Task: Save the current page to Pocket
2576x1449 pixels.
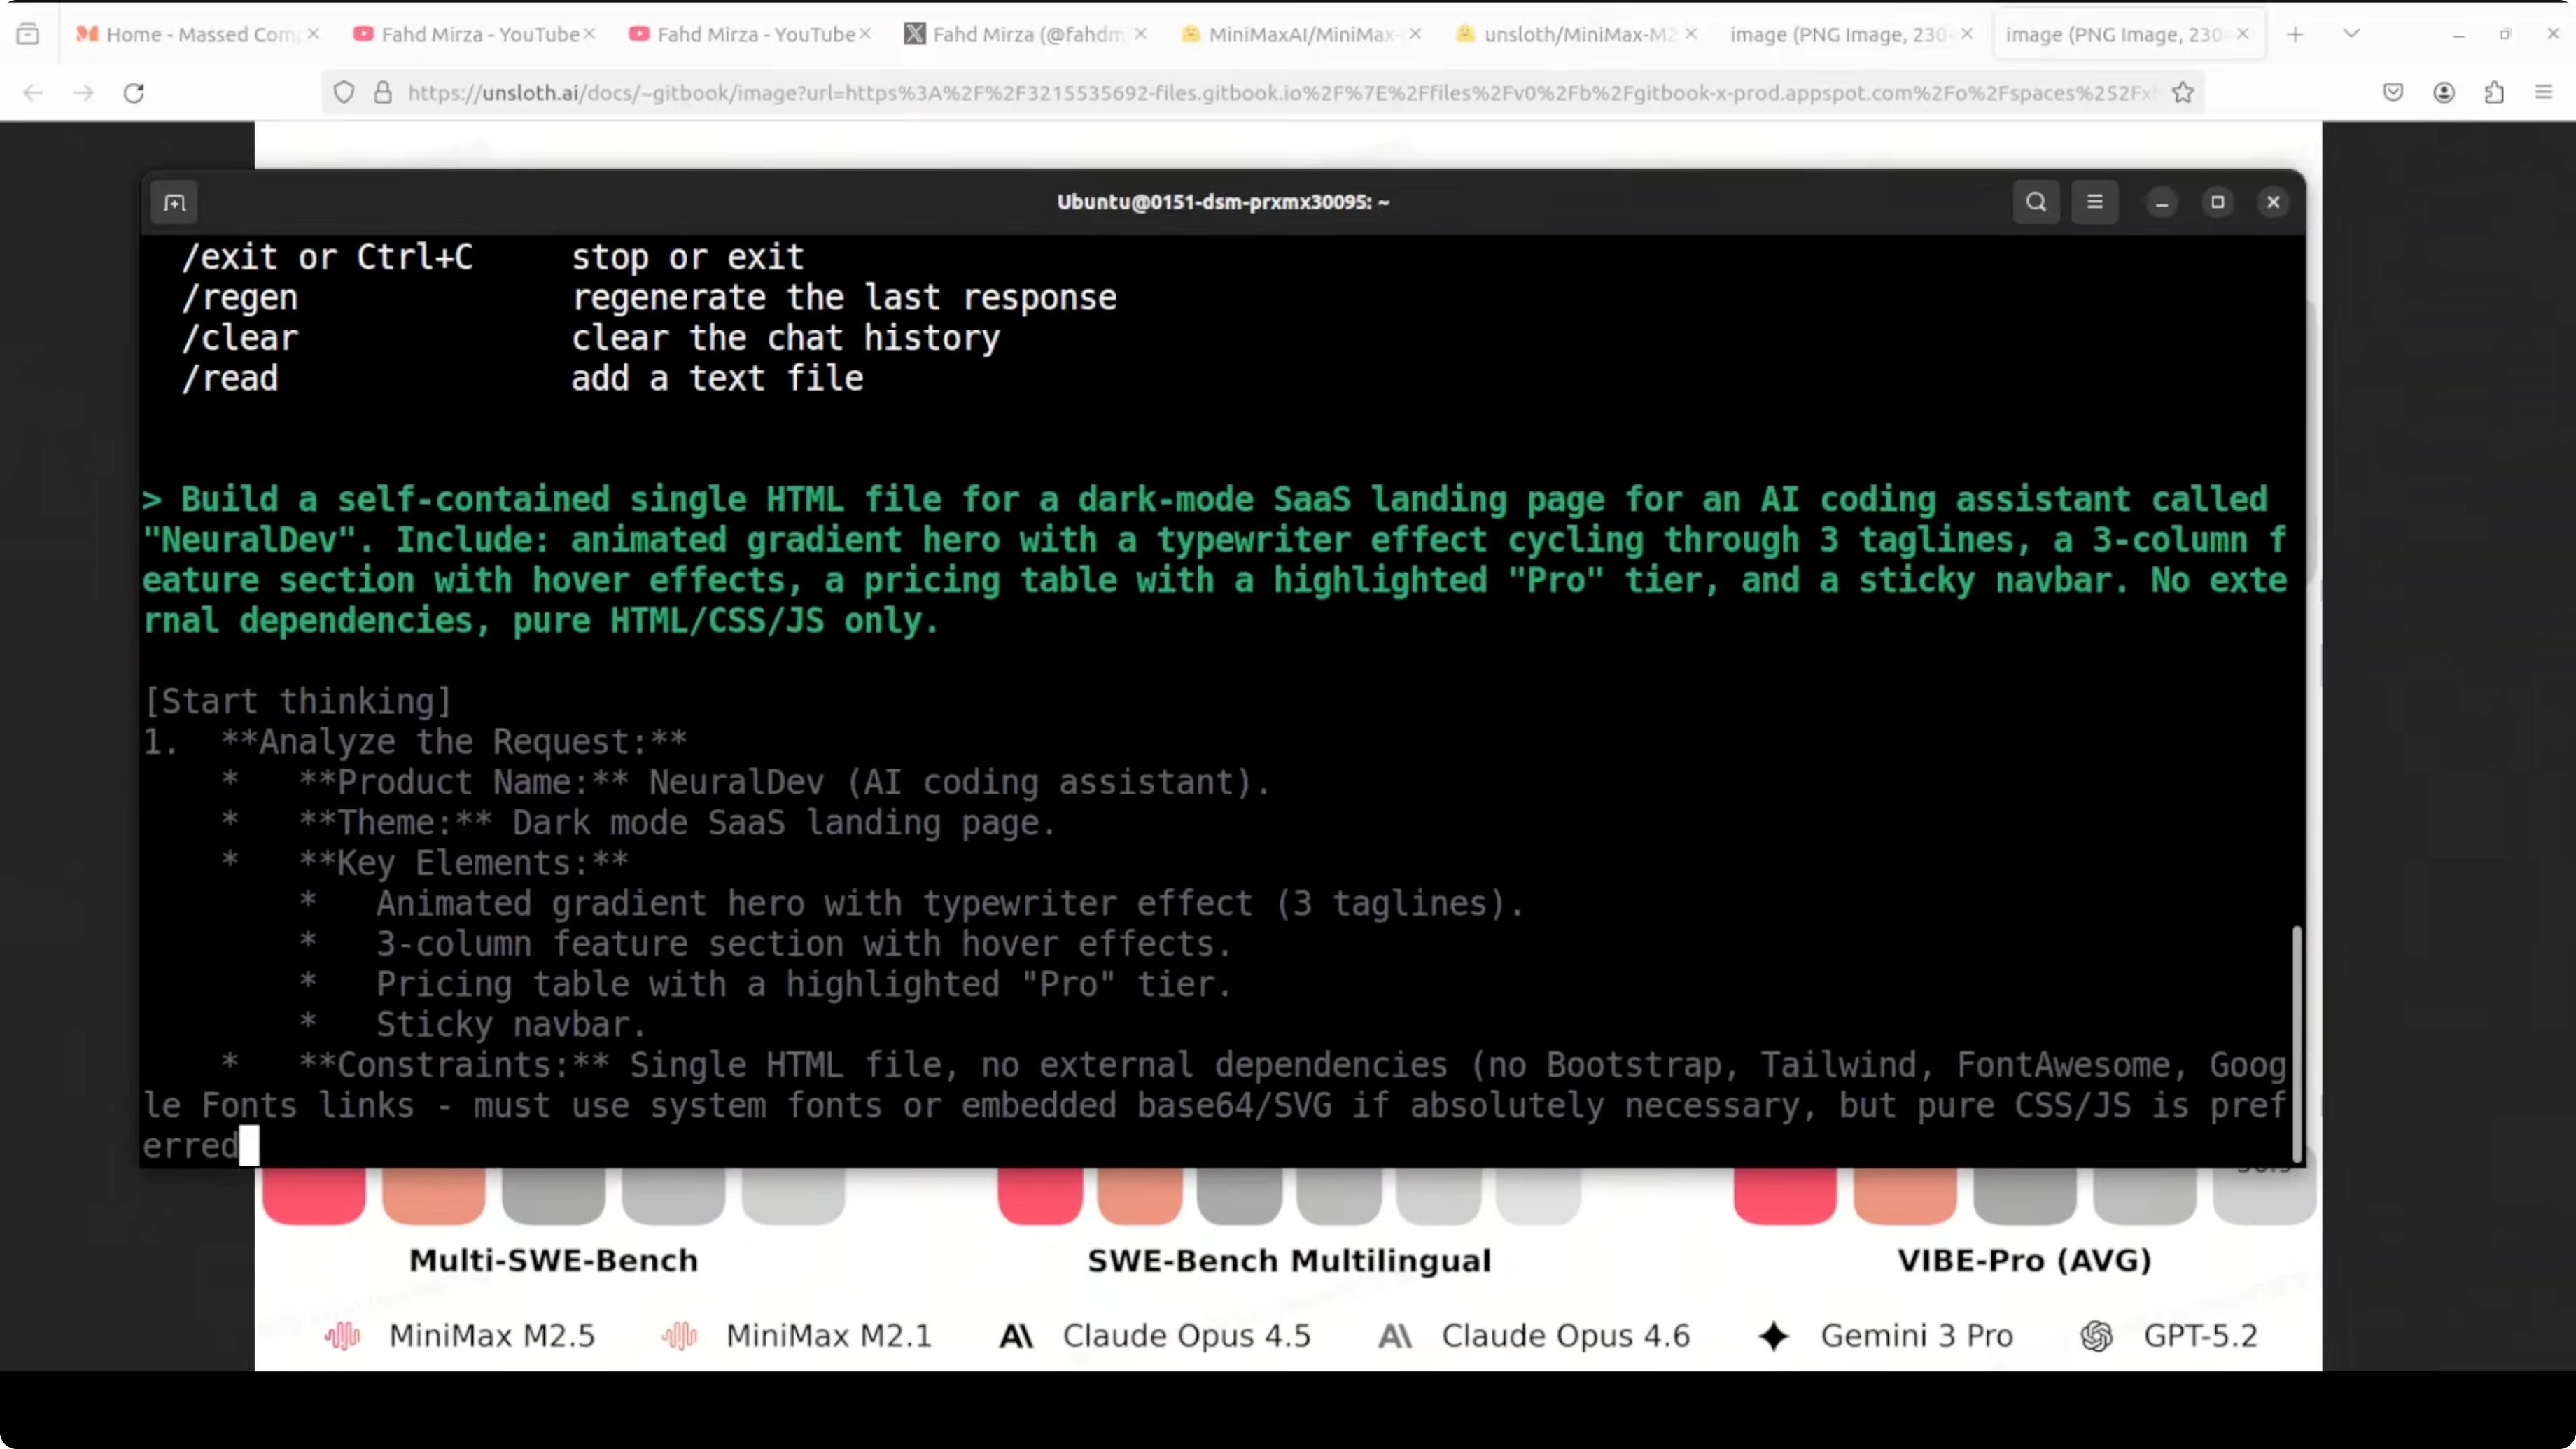Action: (x=2392, y=92)
